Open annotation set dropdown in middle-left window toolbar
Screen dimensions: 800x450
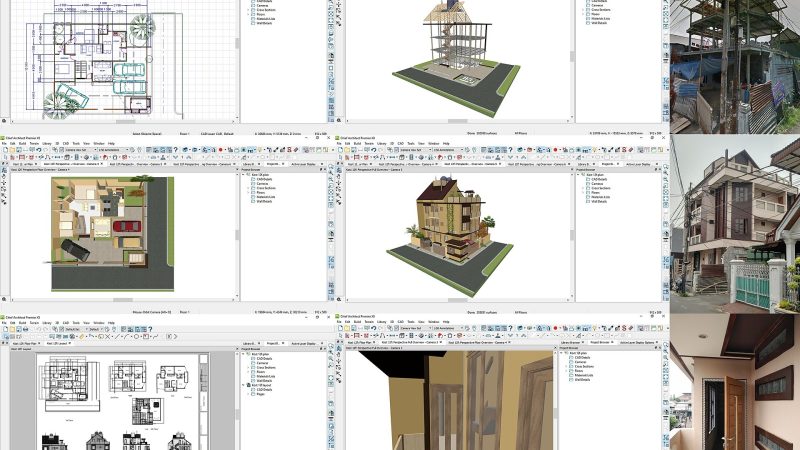click(113, 149)
